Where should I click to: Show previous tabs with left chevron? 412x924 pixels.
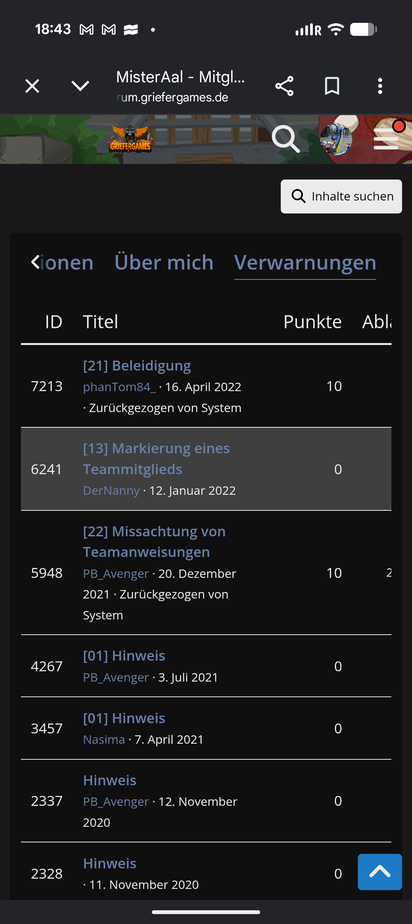tap(35, 262)
